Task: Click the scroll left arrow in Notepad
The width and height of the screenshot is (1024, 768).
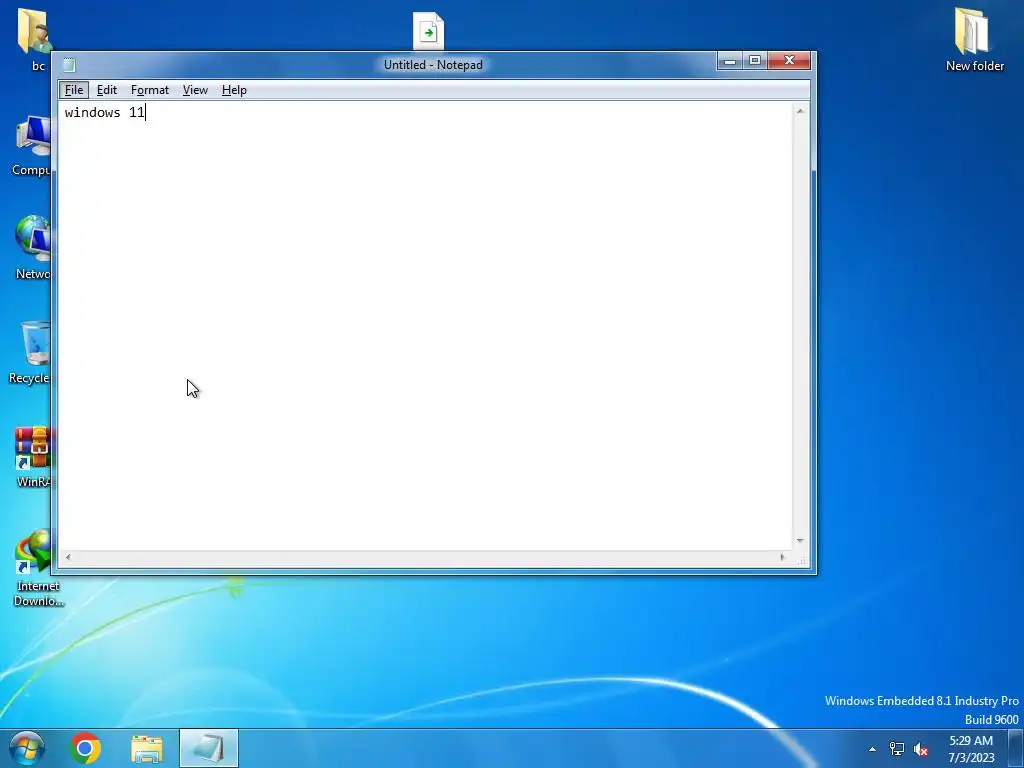Action: click(68, 557)
